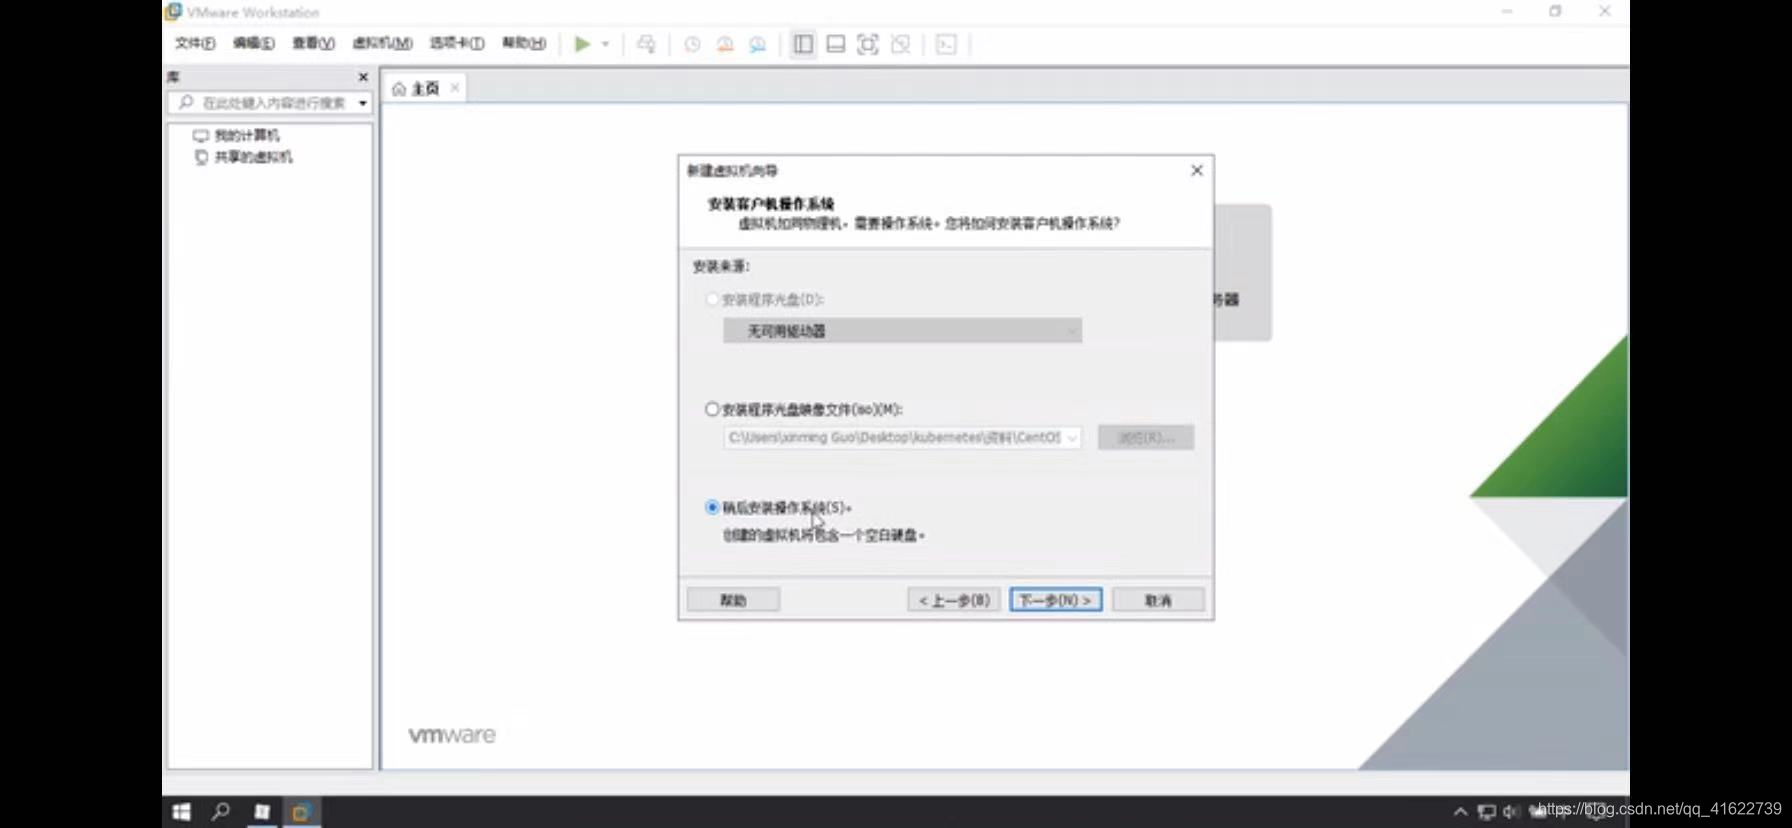Open the 选项卡(T) menu
Viewport: 1792px width, 828px height.
457,43
